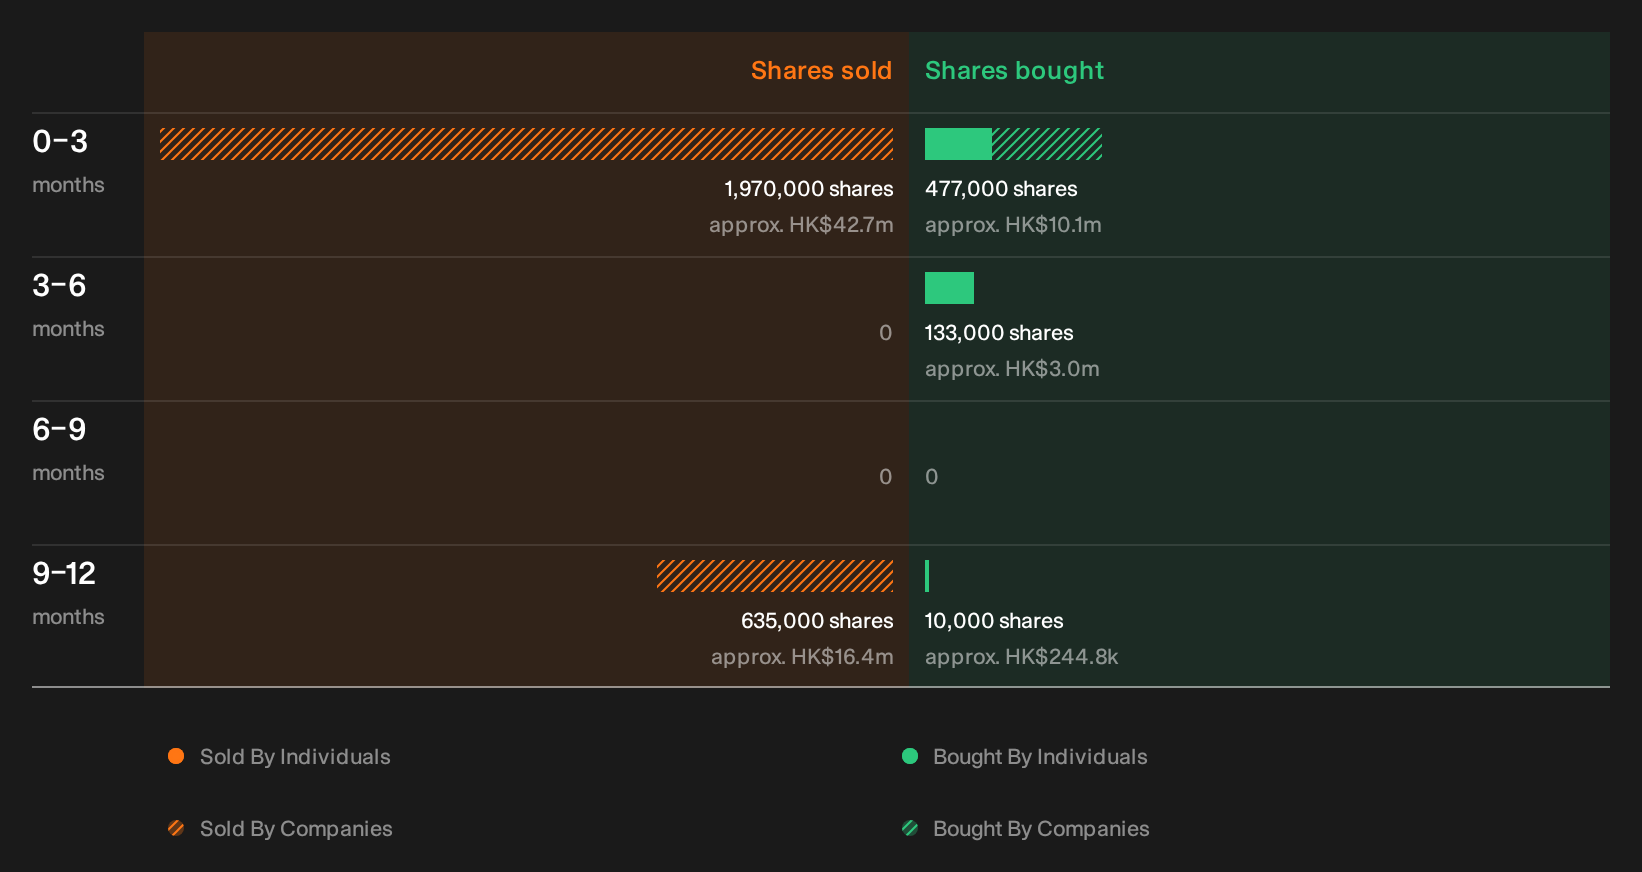Click the 3-6 months row label
This screenshot has width=1642, height=872.
point(68,305)
